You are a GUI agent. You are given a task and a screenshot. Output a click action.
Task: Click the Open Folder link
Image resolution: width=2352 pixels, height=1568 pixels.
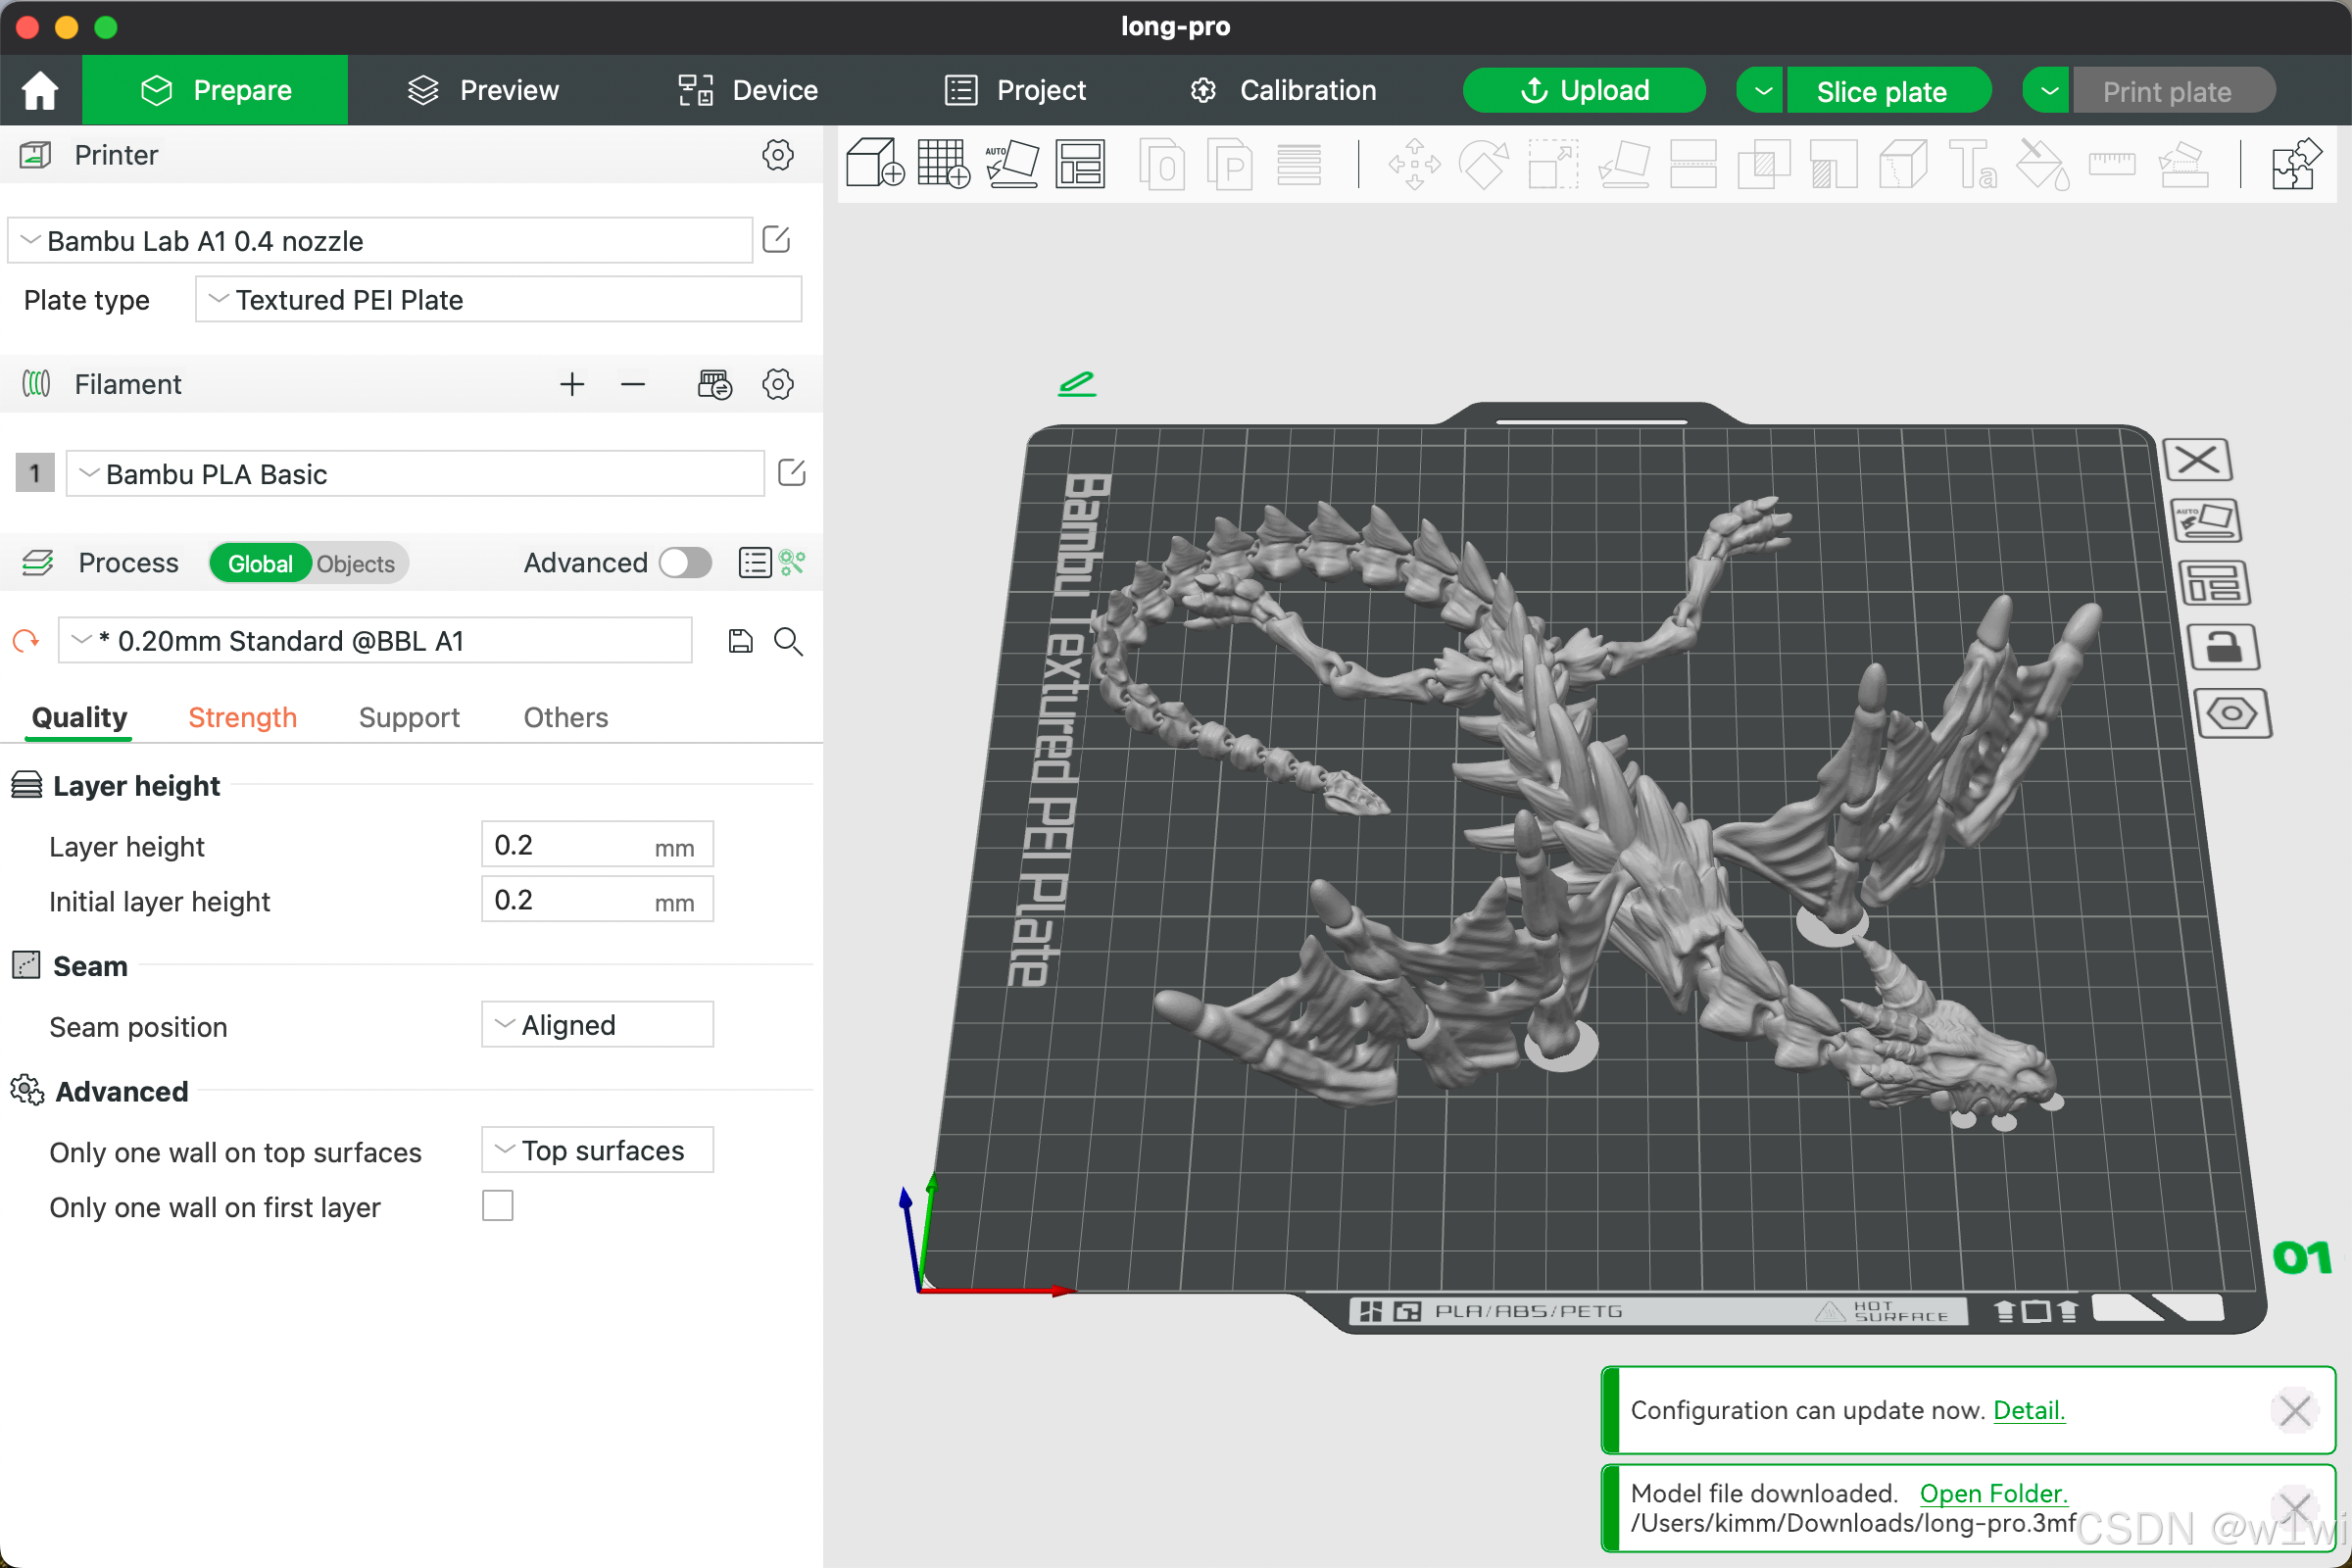[1992, 1492]
